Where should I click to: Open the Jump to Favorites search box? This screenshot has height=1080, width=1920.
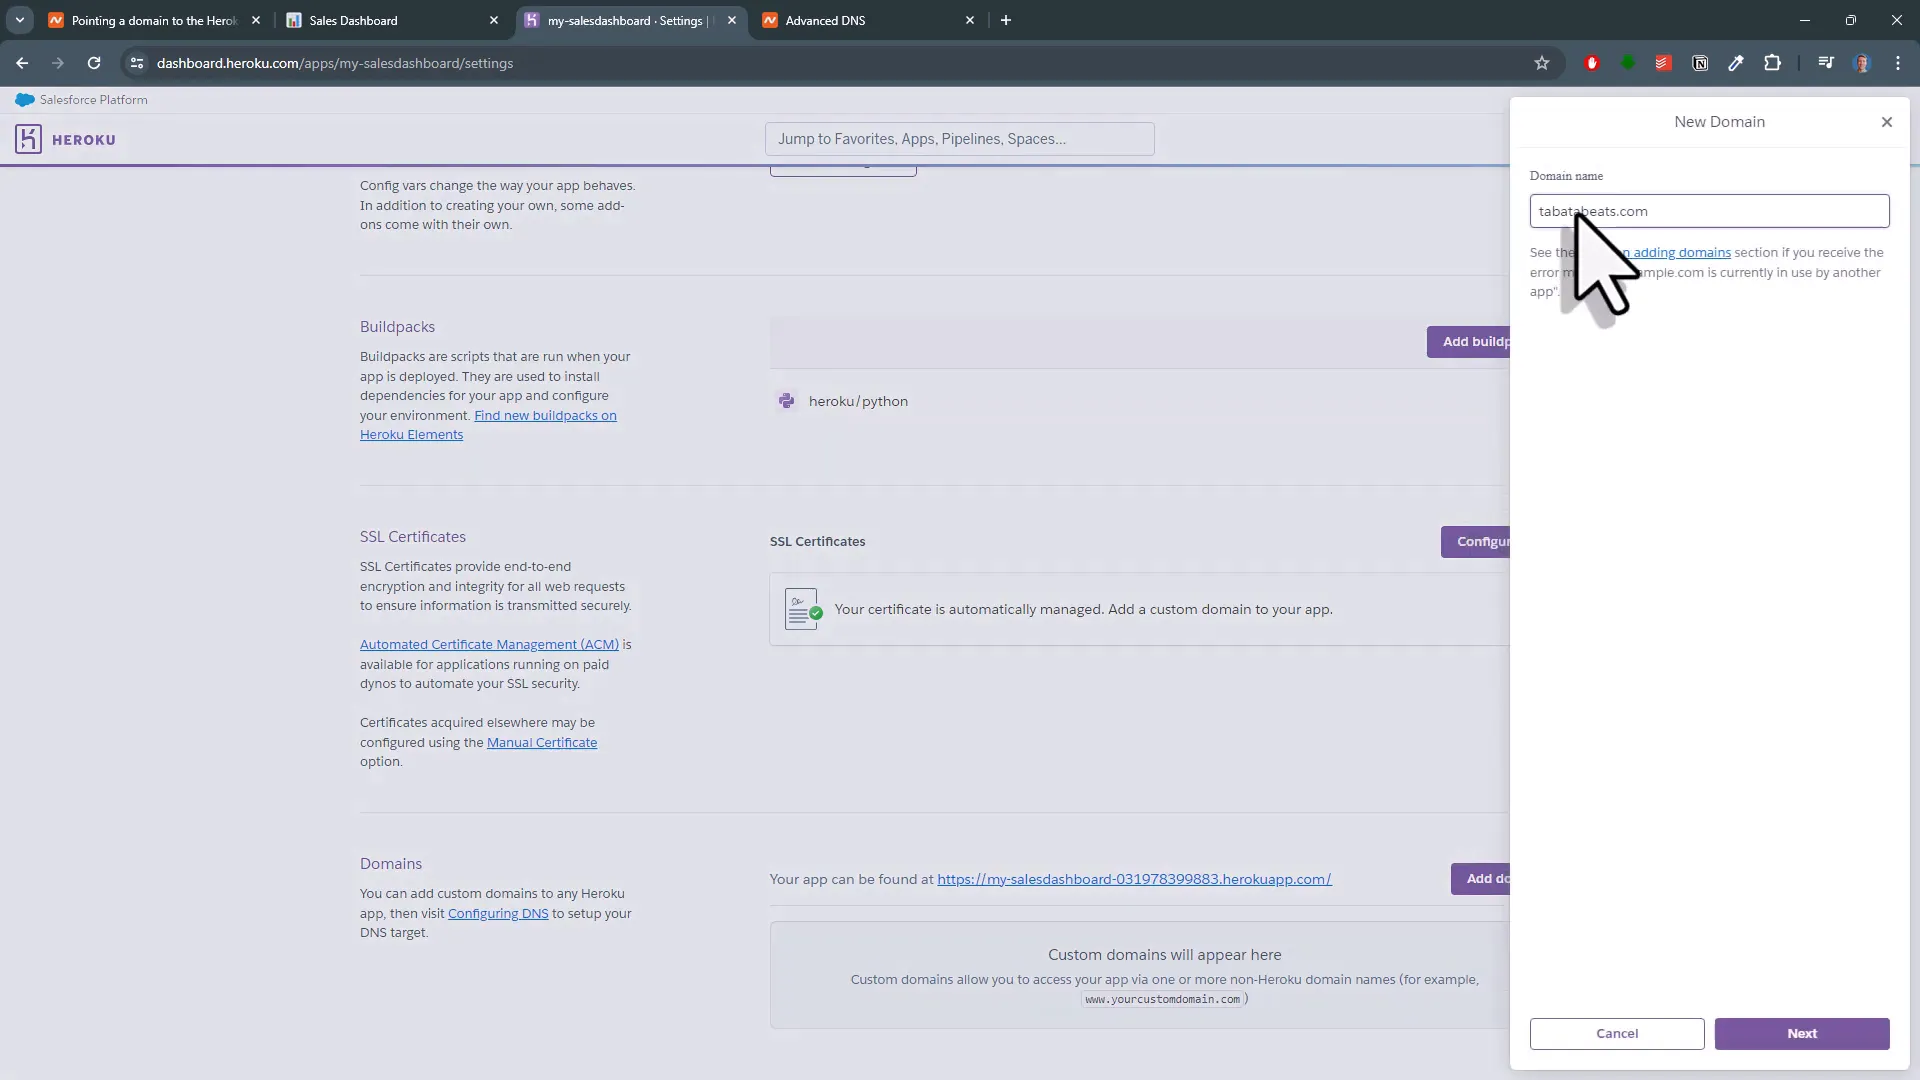pos(960,138)
